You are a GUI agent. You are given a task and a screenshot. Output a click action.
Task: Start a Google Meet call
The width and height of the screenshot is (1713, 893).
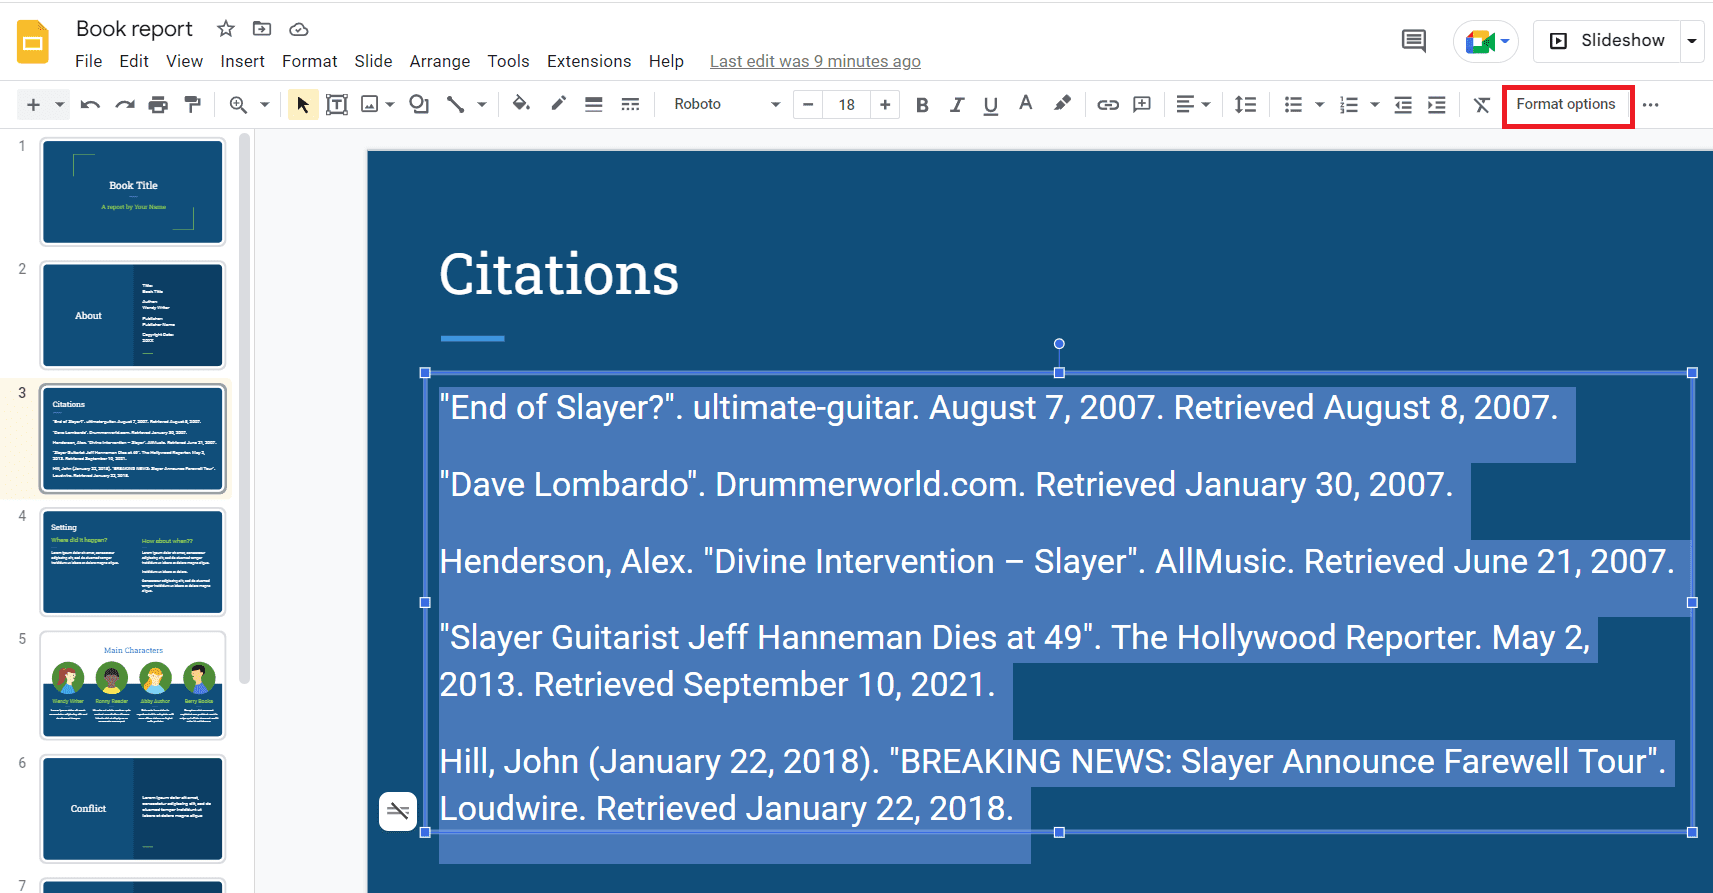pos(1486,41)
